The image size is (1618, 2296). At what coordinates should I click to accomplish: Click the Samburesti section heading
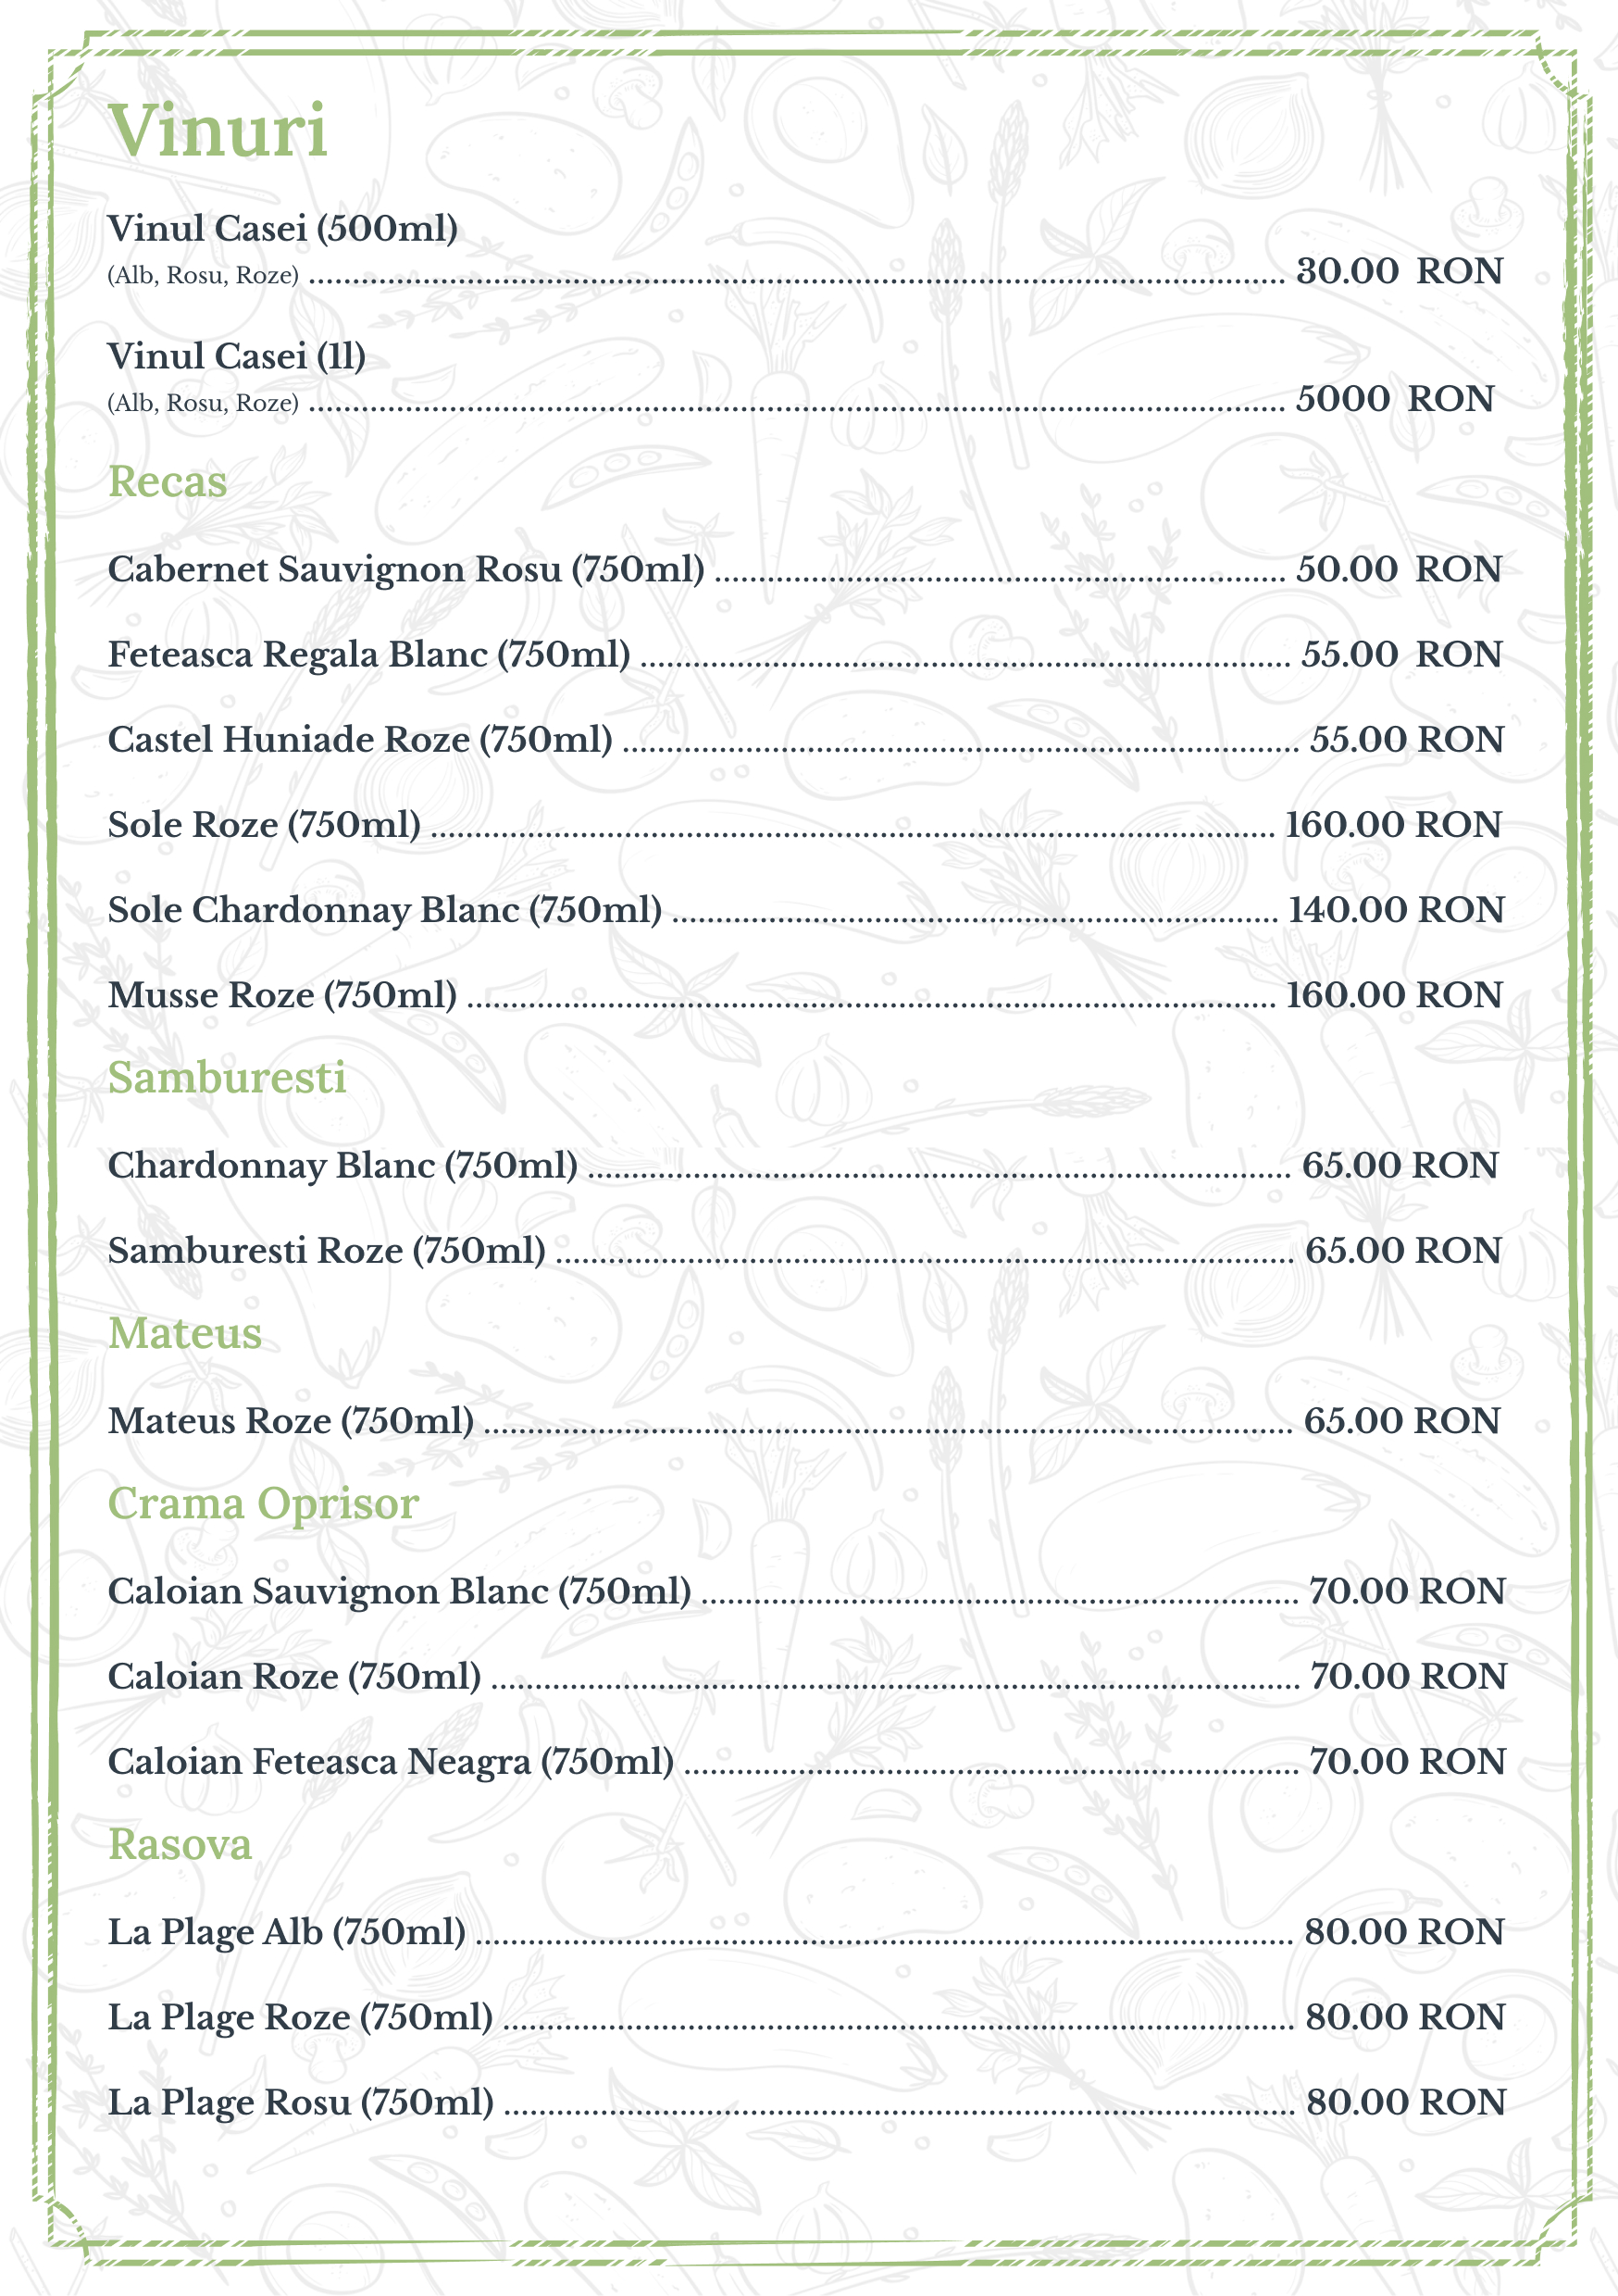point(227,1078)
